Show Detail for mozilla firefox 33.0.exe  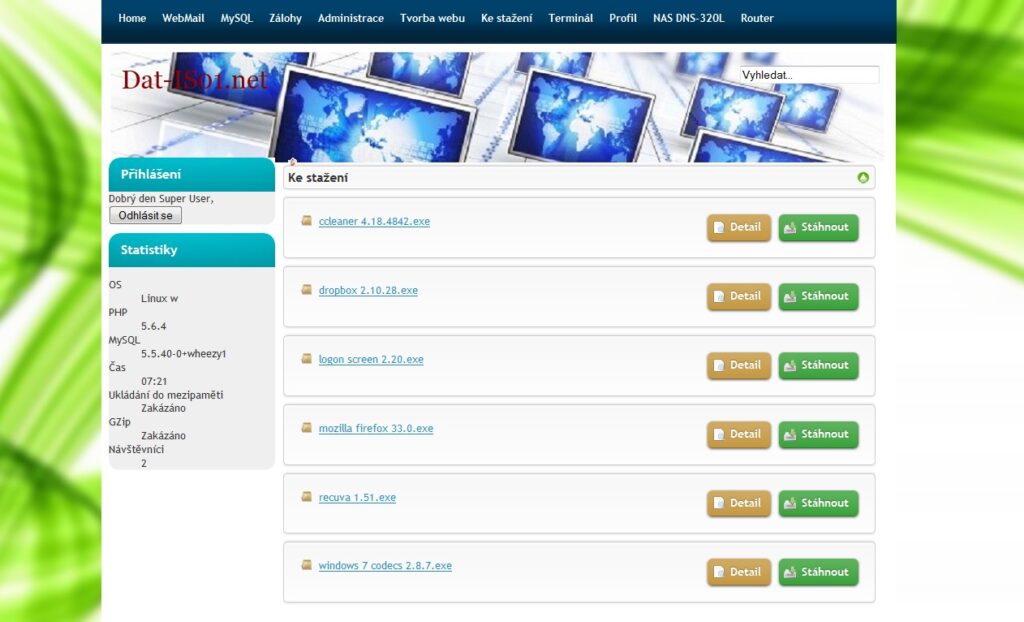pos(739,435)
